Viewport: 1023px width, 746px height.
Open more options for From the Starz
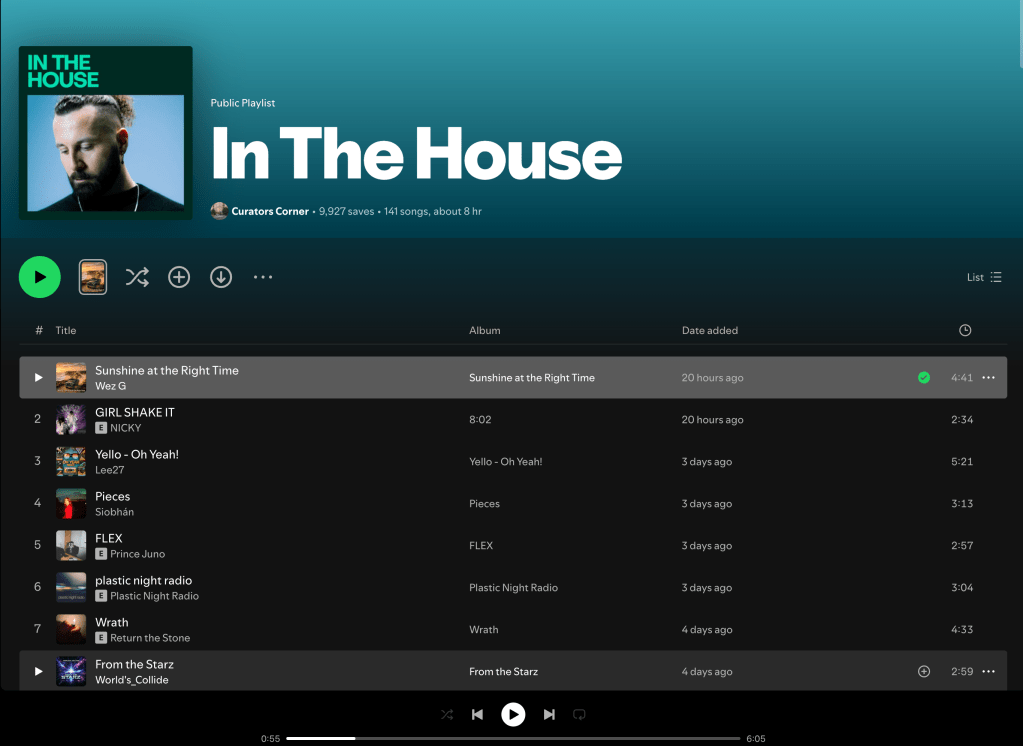(988, 671)
